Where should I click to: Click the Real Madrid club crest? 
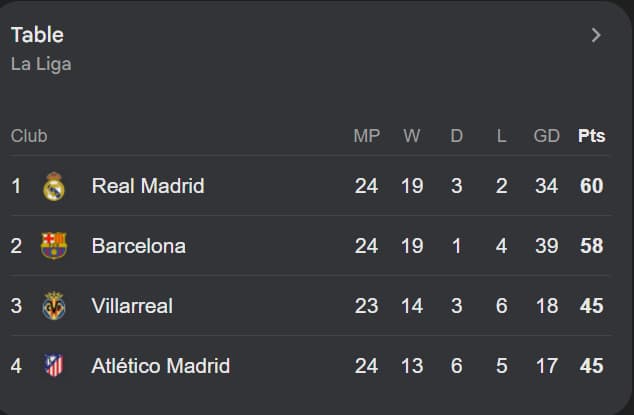(x=54, y=186)
